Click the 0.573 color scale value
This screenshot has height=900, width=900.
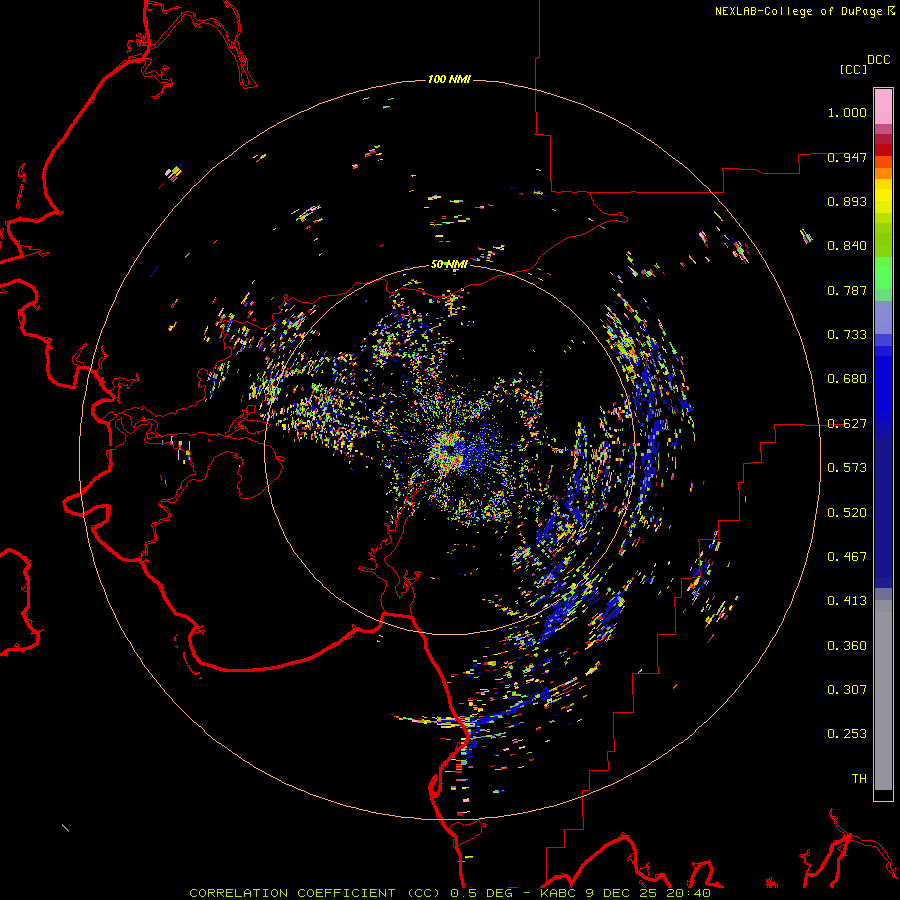coord(847,468)
